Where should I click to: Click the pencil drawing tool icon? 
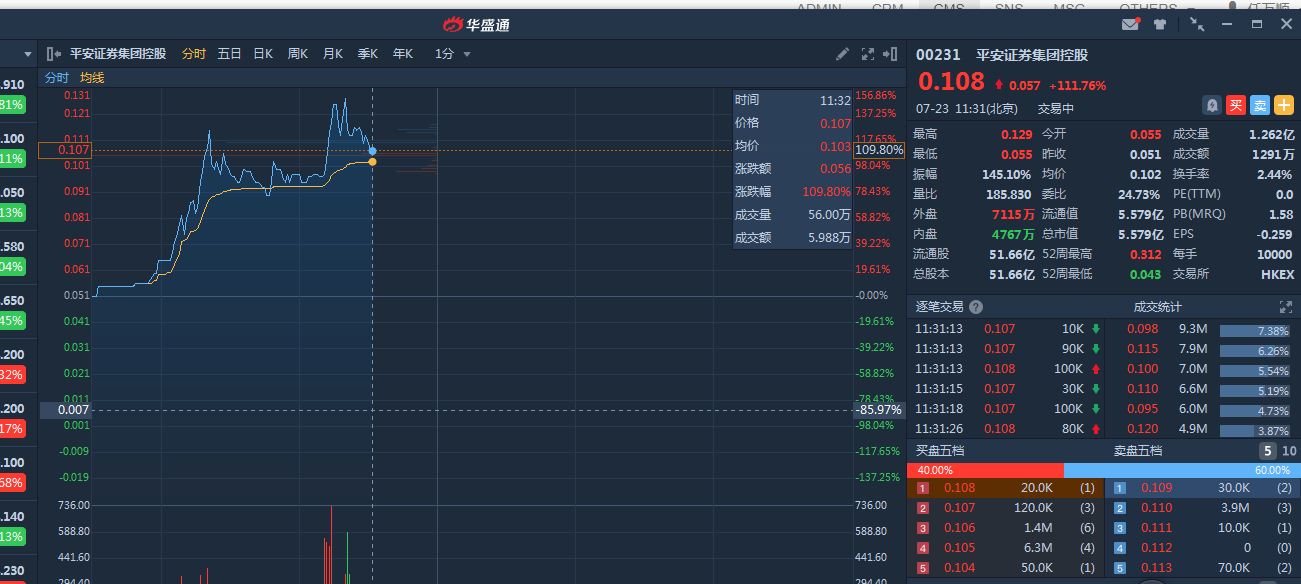(842, 54)
